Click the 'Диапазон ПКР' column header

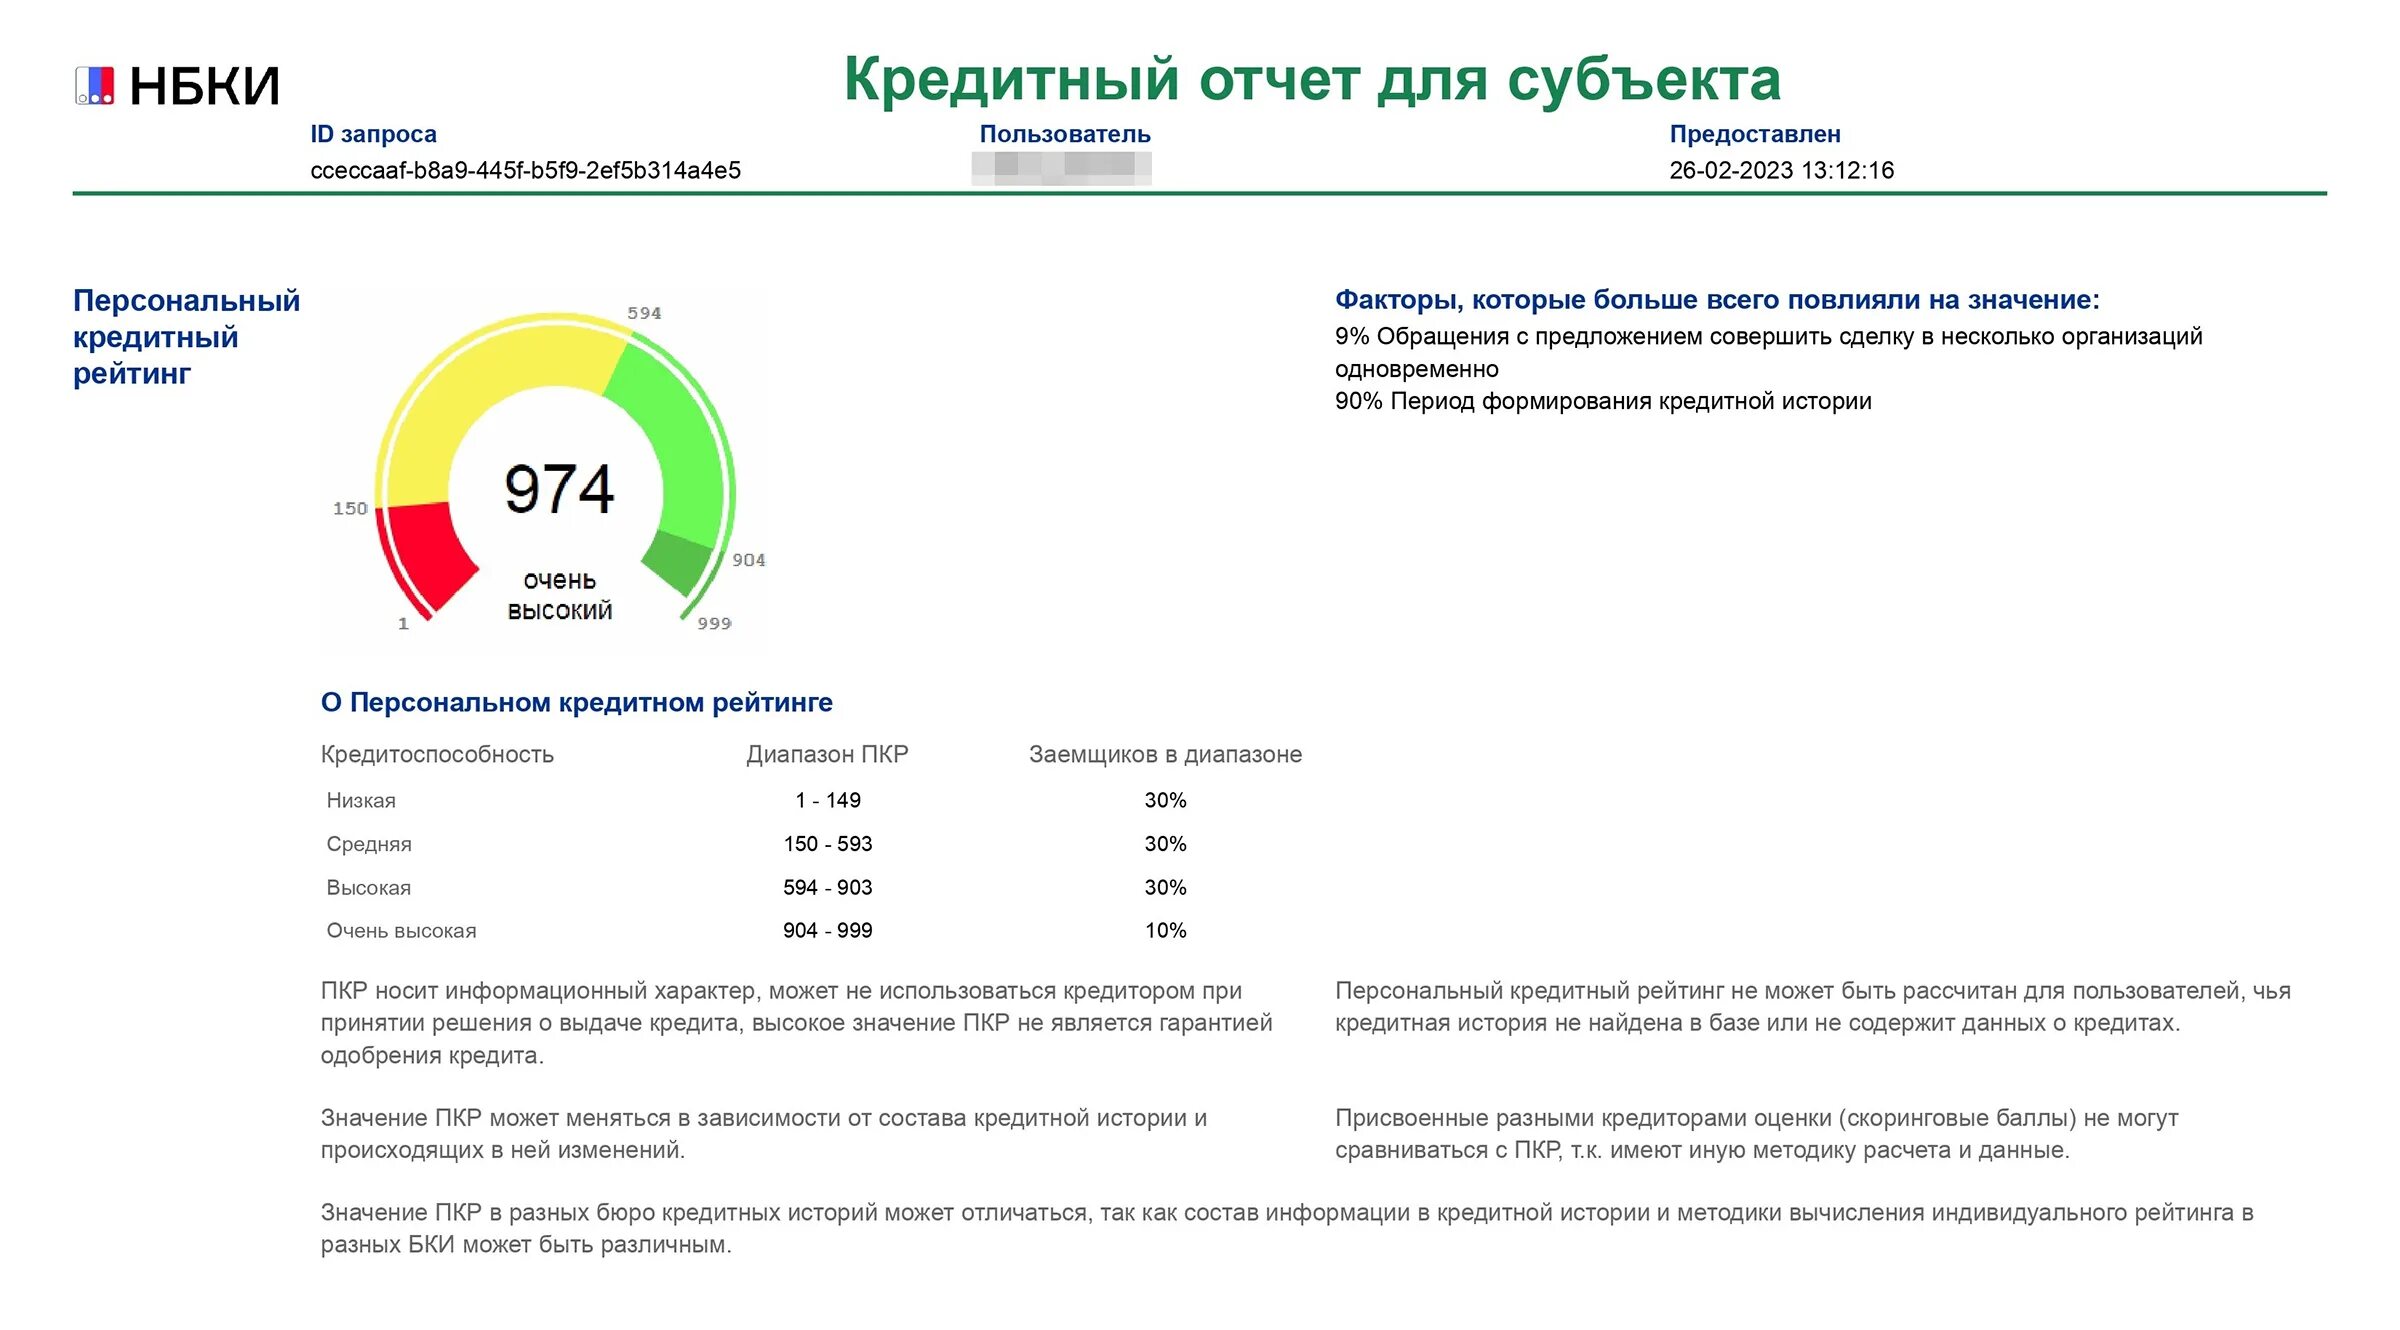click(827, 755)
